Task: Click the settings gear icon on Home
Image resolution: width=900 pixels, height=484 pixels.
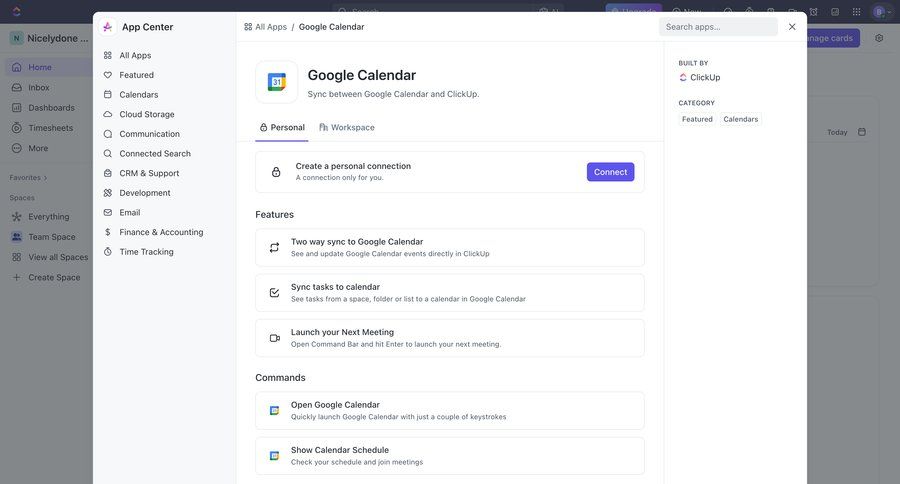Action: pyautogui.click(x=879, y=38)
